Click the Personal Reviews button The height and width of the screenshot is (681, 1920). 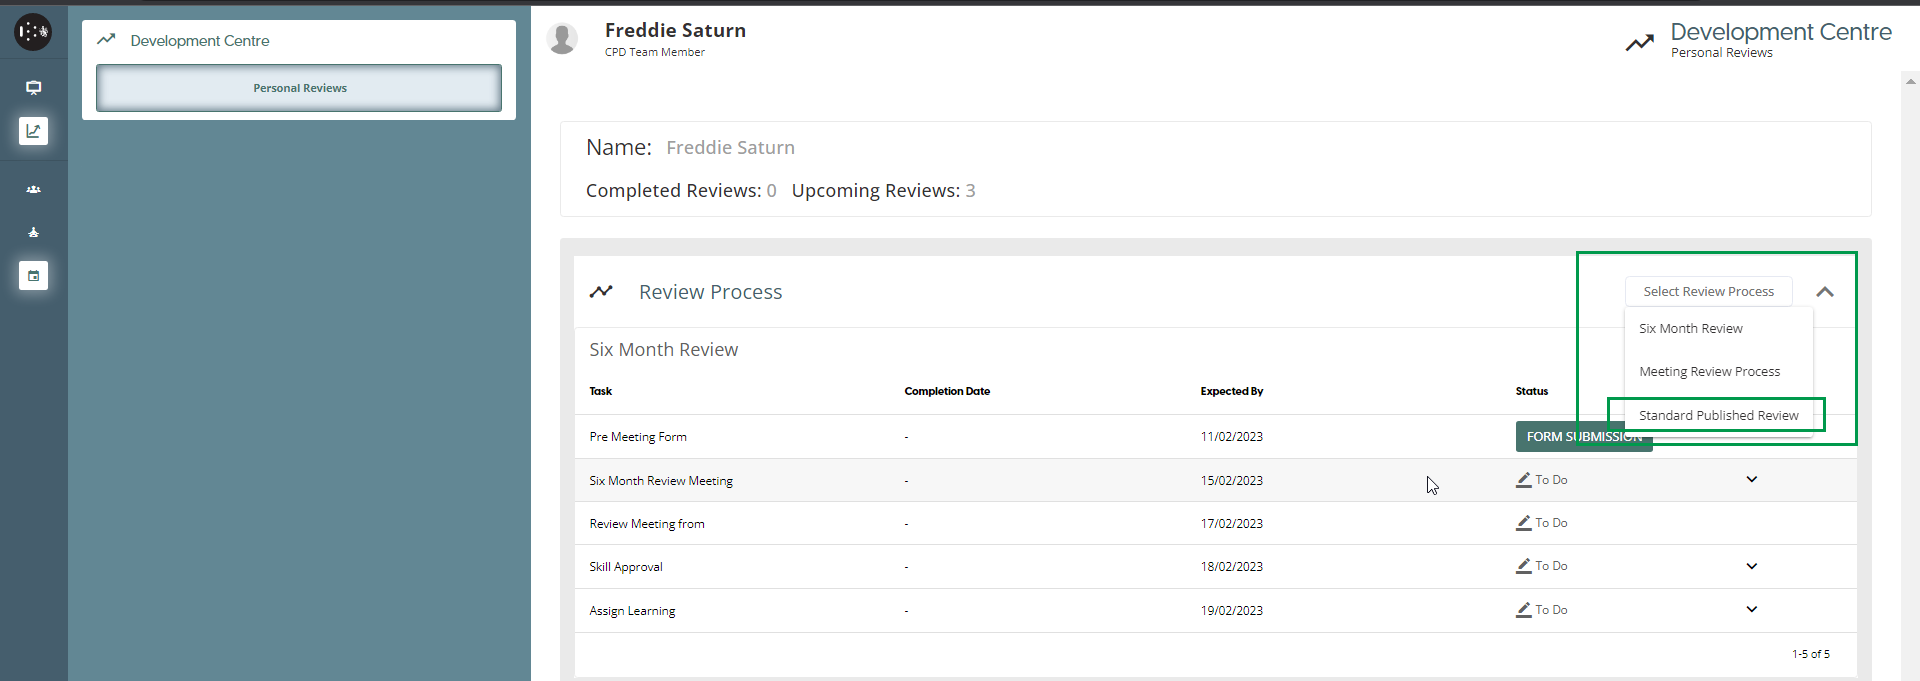coord(299,88)
